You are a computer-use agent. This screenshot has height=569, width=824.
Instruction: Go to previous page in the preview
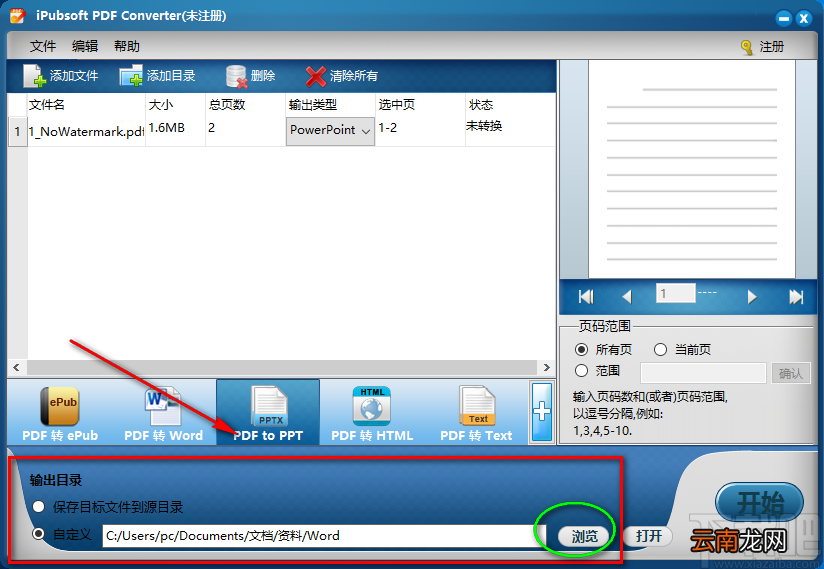pyautogui.click(x=626, y=297)
